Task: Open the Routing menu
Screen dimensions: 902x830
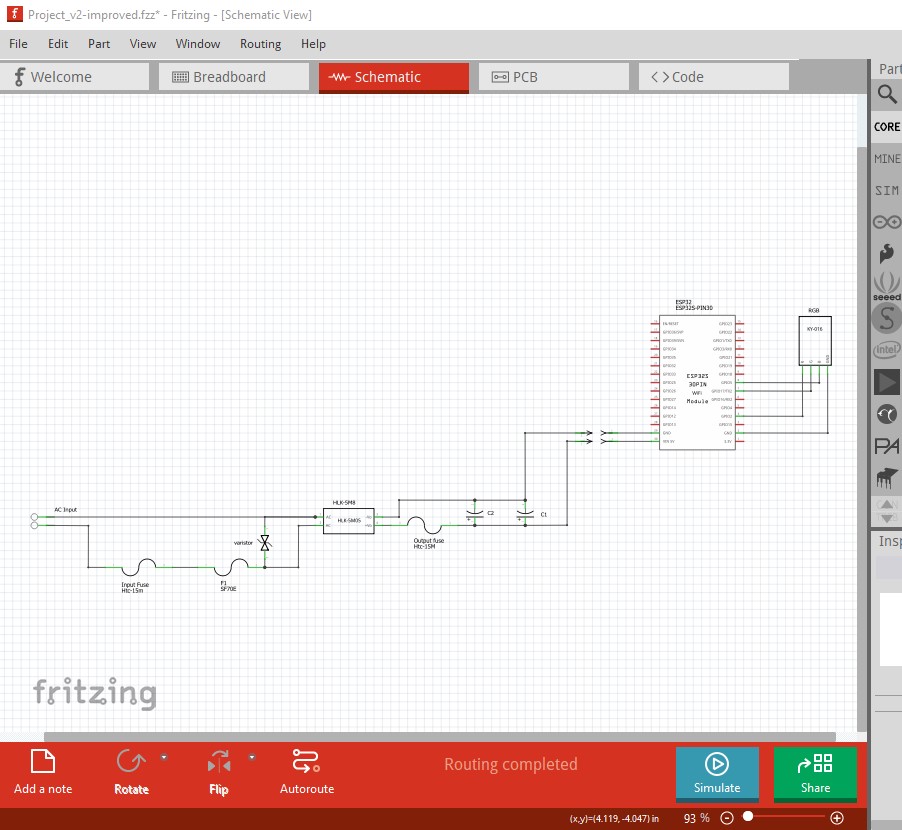Action: (x=261, y=44)
